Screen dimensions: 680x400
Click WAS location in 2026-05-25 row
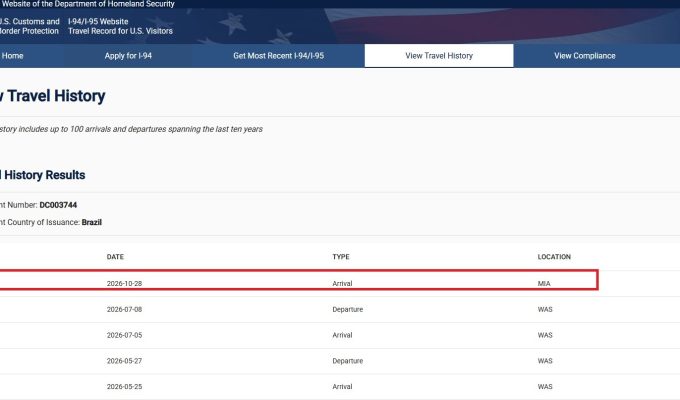point(545,387)
